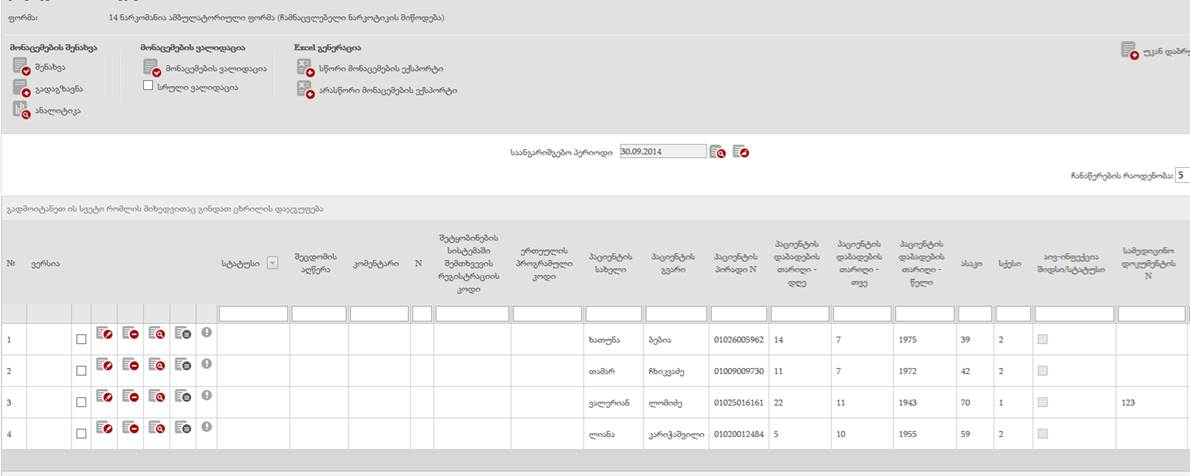The width and height of the screenshot is (1190, 476).
Task: Open the სტატუსი column dropdown arrow
Action: pos(273,263)
